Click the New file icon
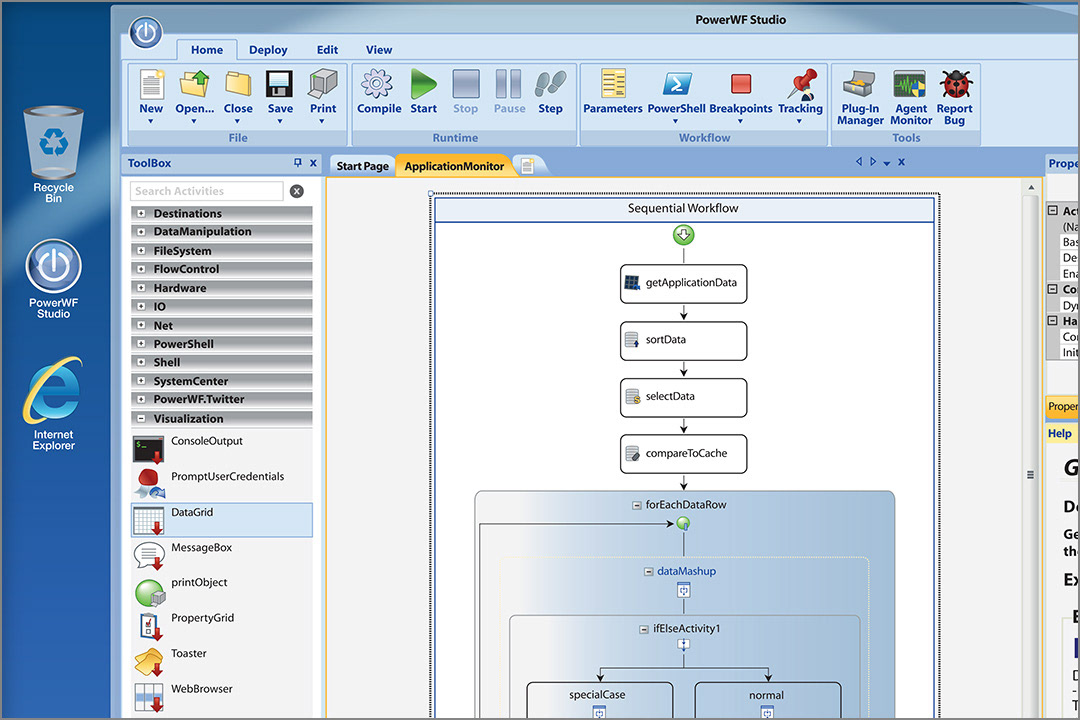The width and height of the screenshot is (1080, 720). 152,84
